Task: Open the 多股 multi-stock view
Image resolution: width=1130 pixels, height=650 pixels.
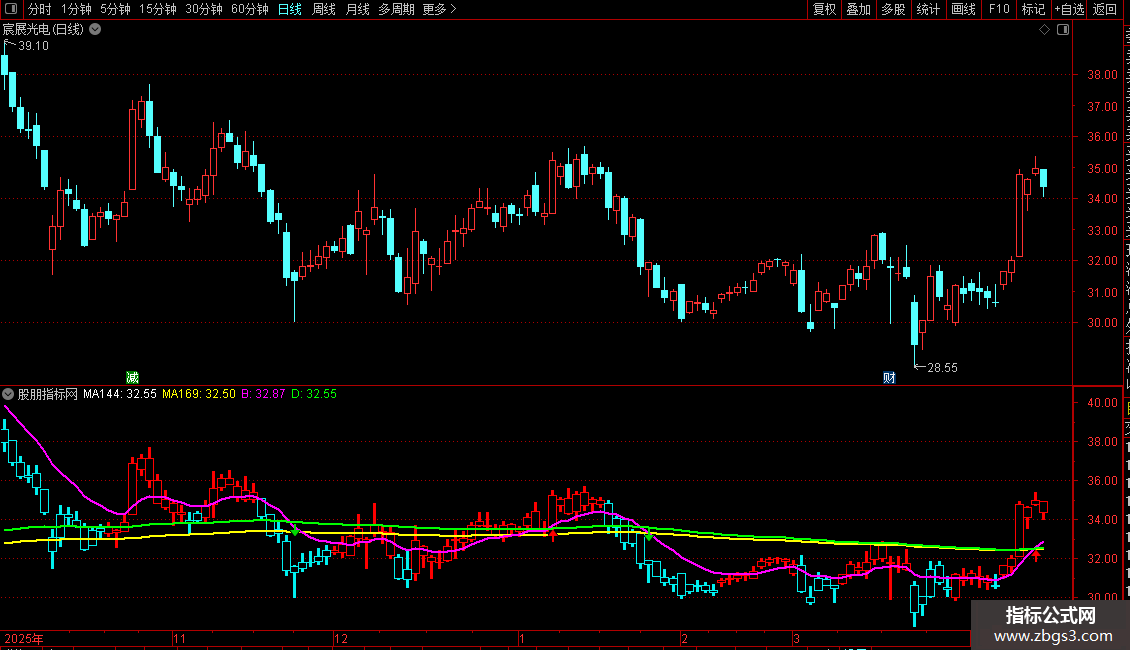Action: pyautogui.click(x=894, y=9)
